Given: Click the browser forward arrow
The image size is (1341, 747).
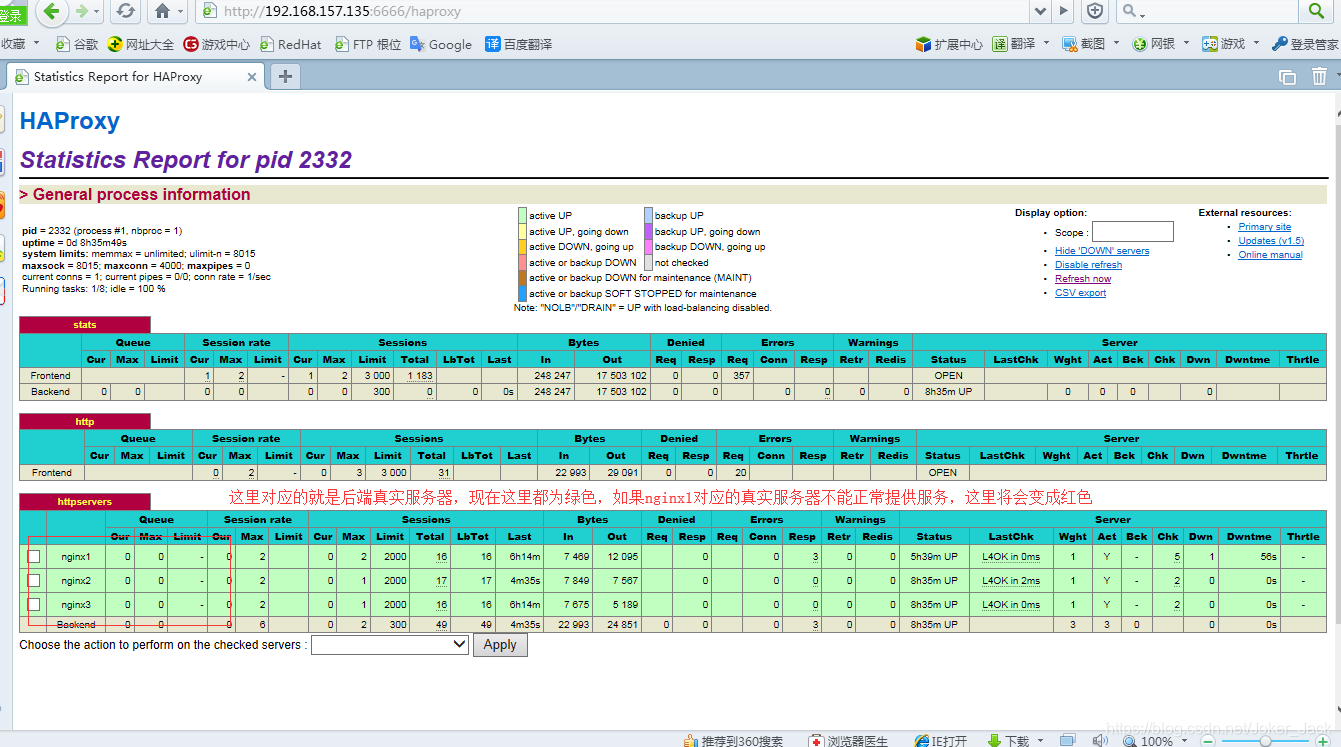Looking at the screenshot, I should (81, 11).
